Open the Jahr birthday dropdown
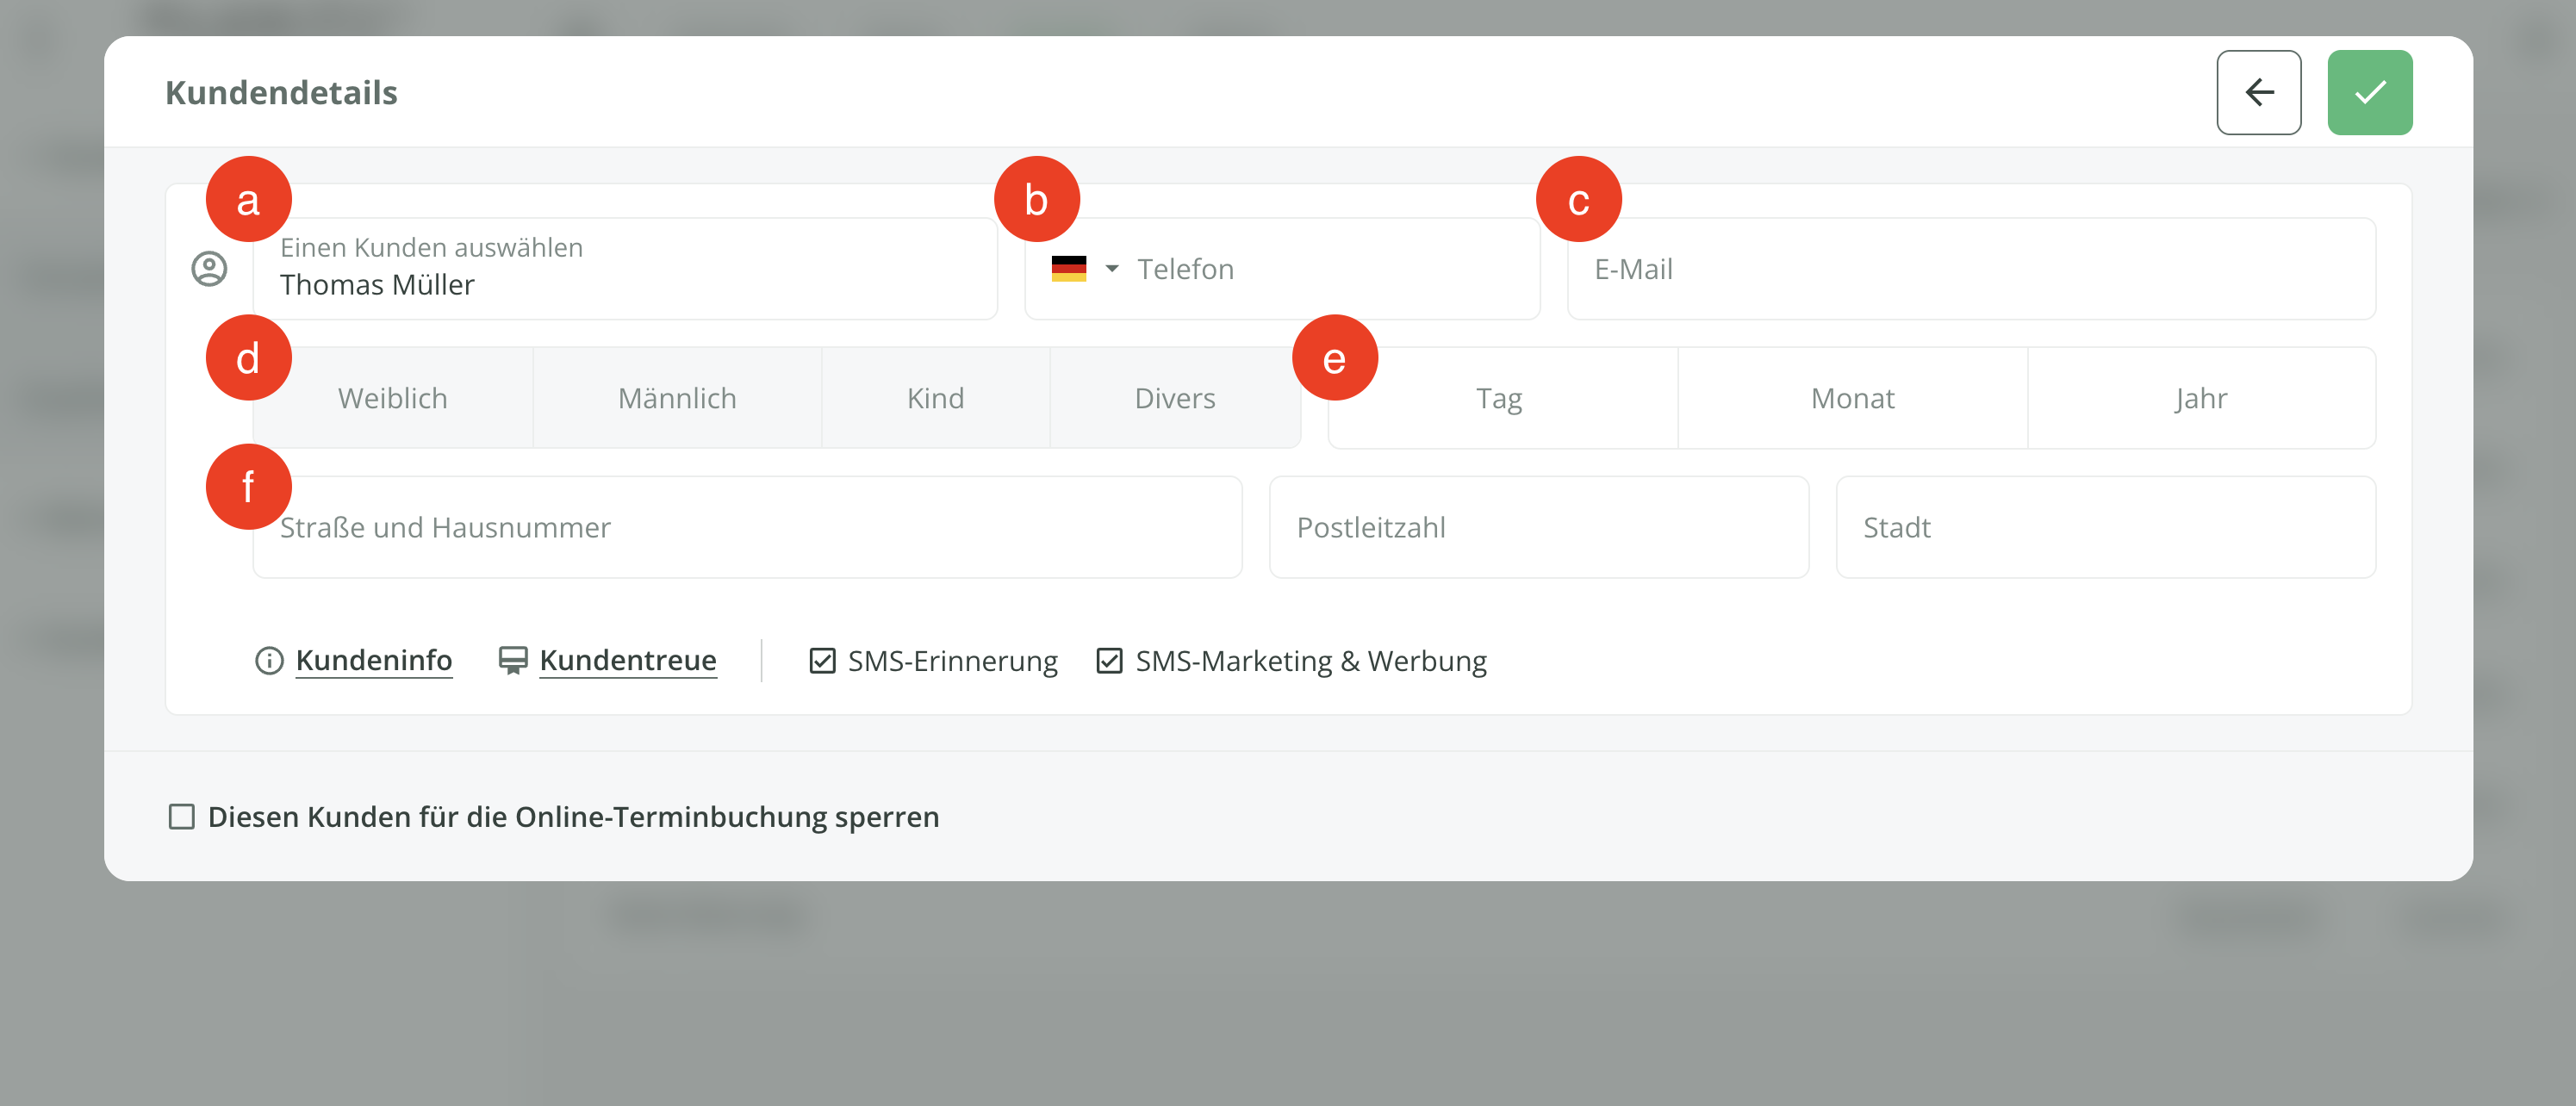The height and width of the screenshot is (1106, 2576). pos(2200,399)
